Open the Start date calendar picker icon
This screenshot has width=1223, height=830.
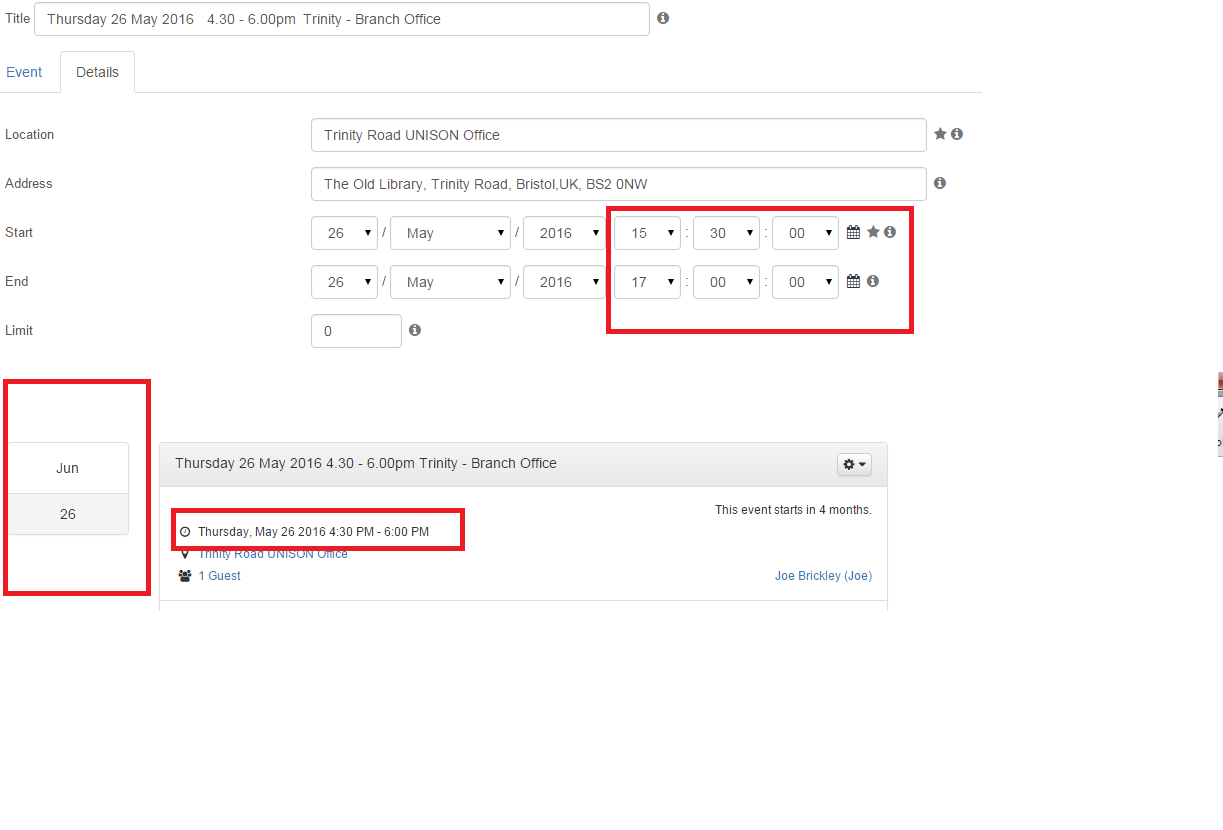coord(853,232)
